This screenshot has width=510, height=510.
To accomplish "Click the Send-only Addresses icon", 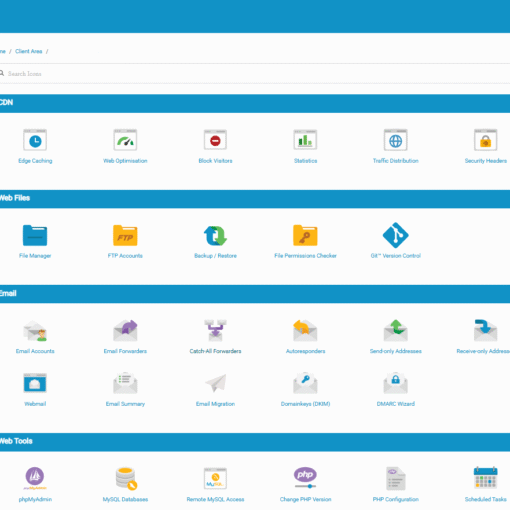I will tap(396, 331).
